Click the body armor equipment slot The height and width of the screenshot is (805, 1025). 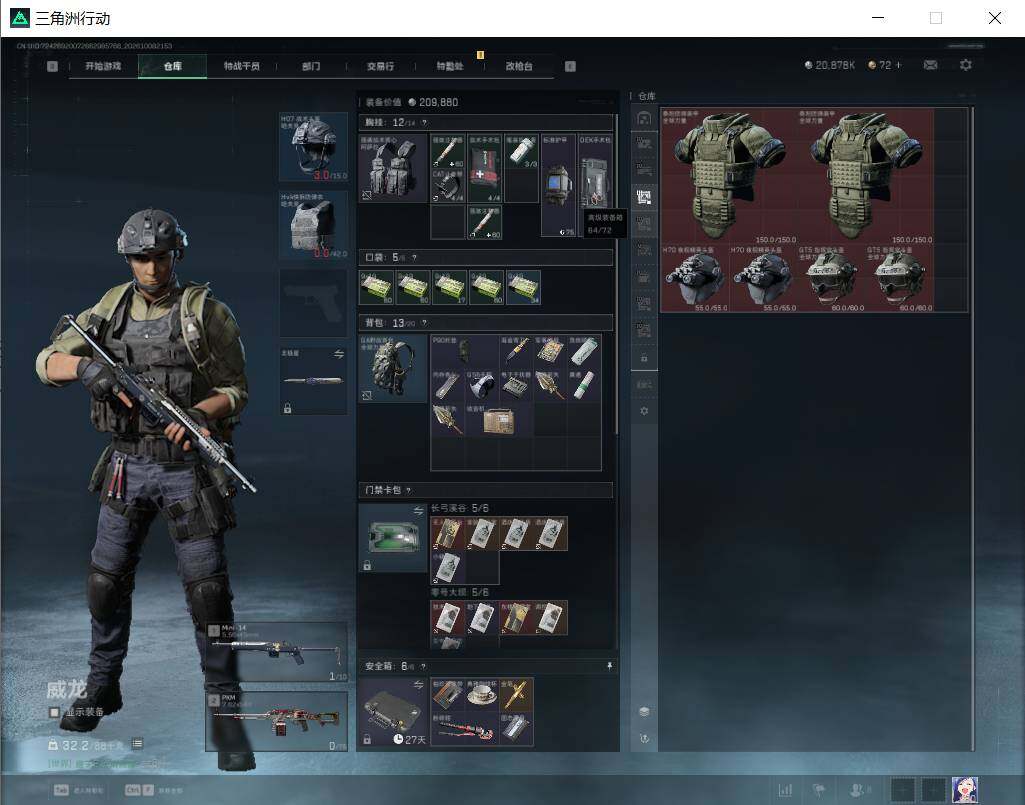313,225
